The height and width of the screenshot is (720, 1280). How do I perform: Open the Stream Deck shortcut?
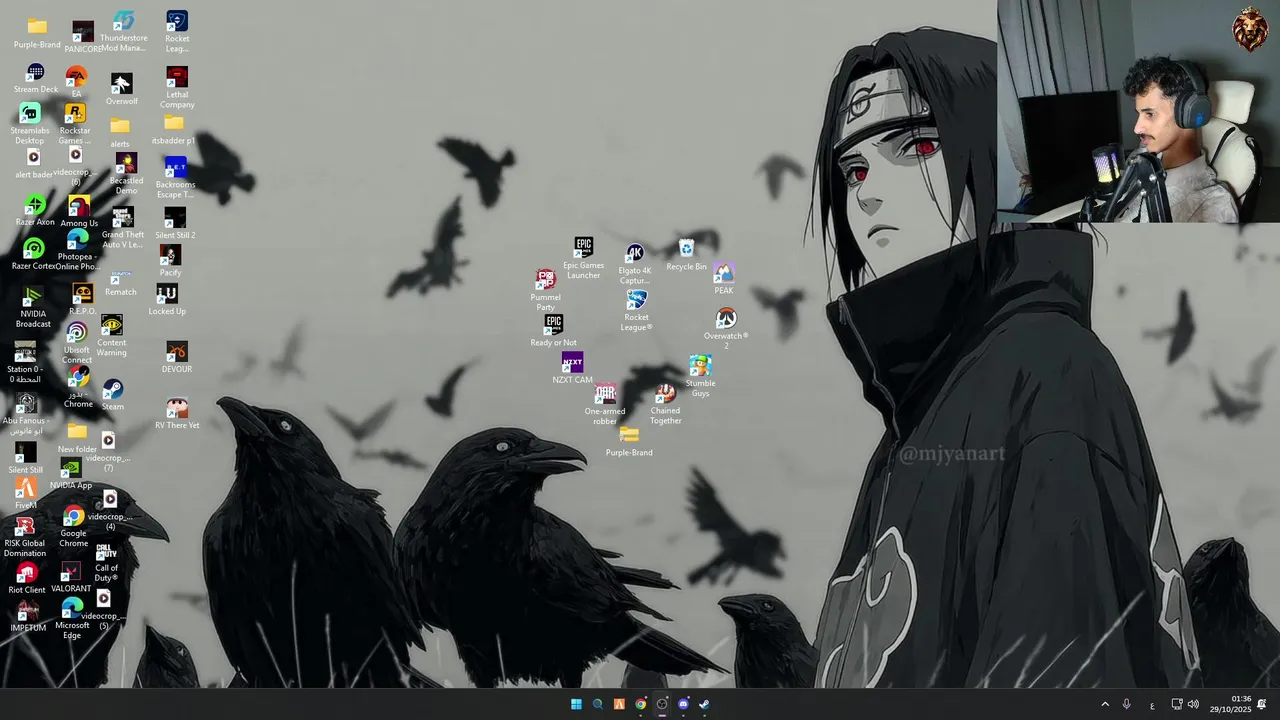pyautogui.click(x=36, y=79)
